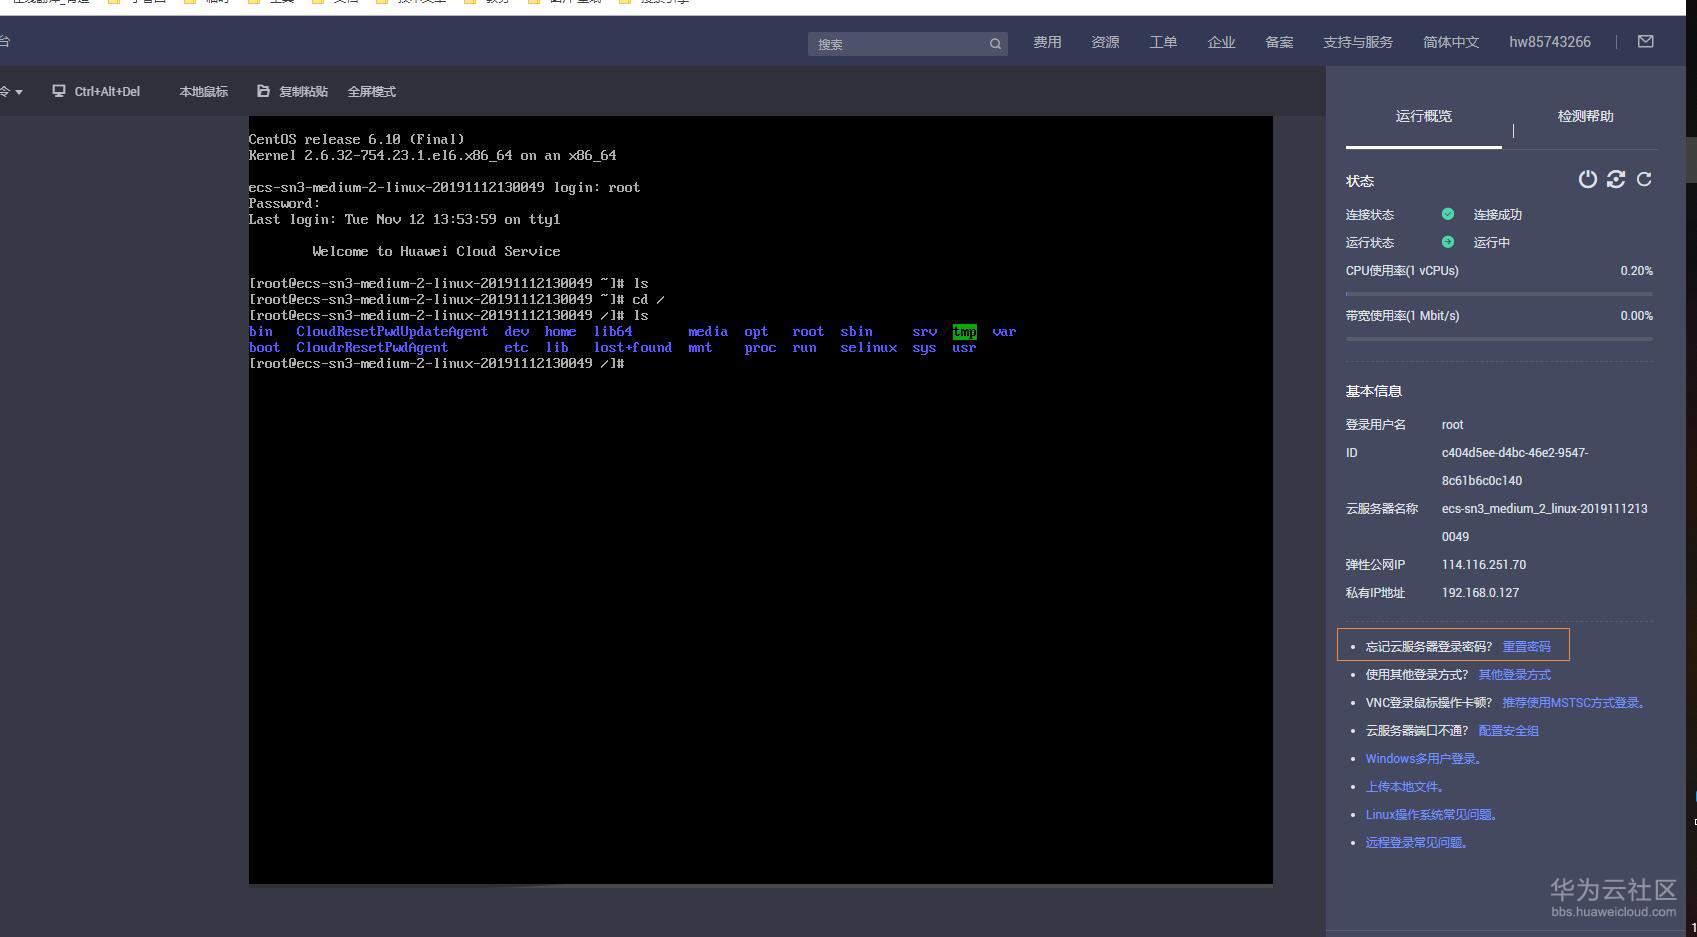Open the Linux操作系统常见问题 link
The width and height of the screenshot is (1697, 937).
(x=1431, y=815)
